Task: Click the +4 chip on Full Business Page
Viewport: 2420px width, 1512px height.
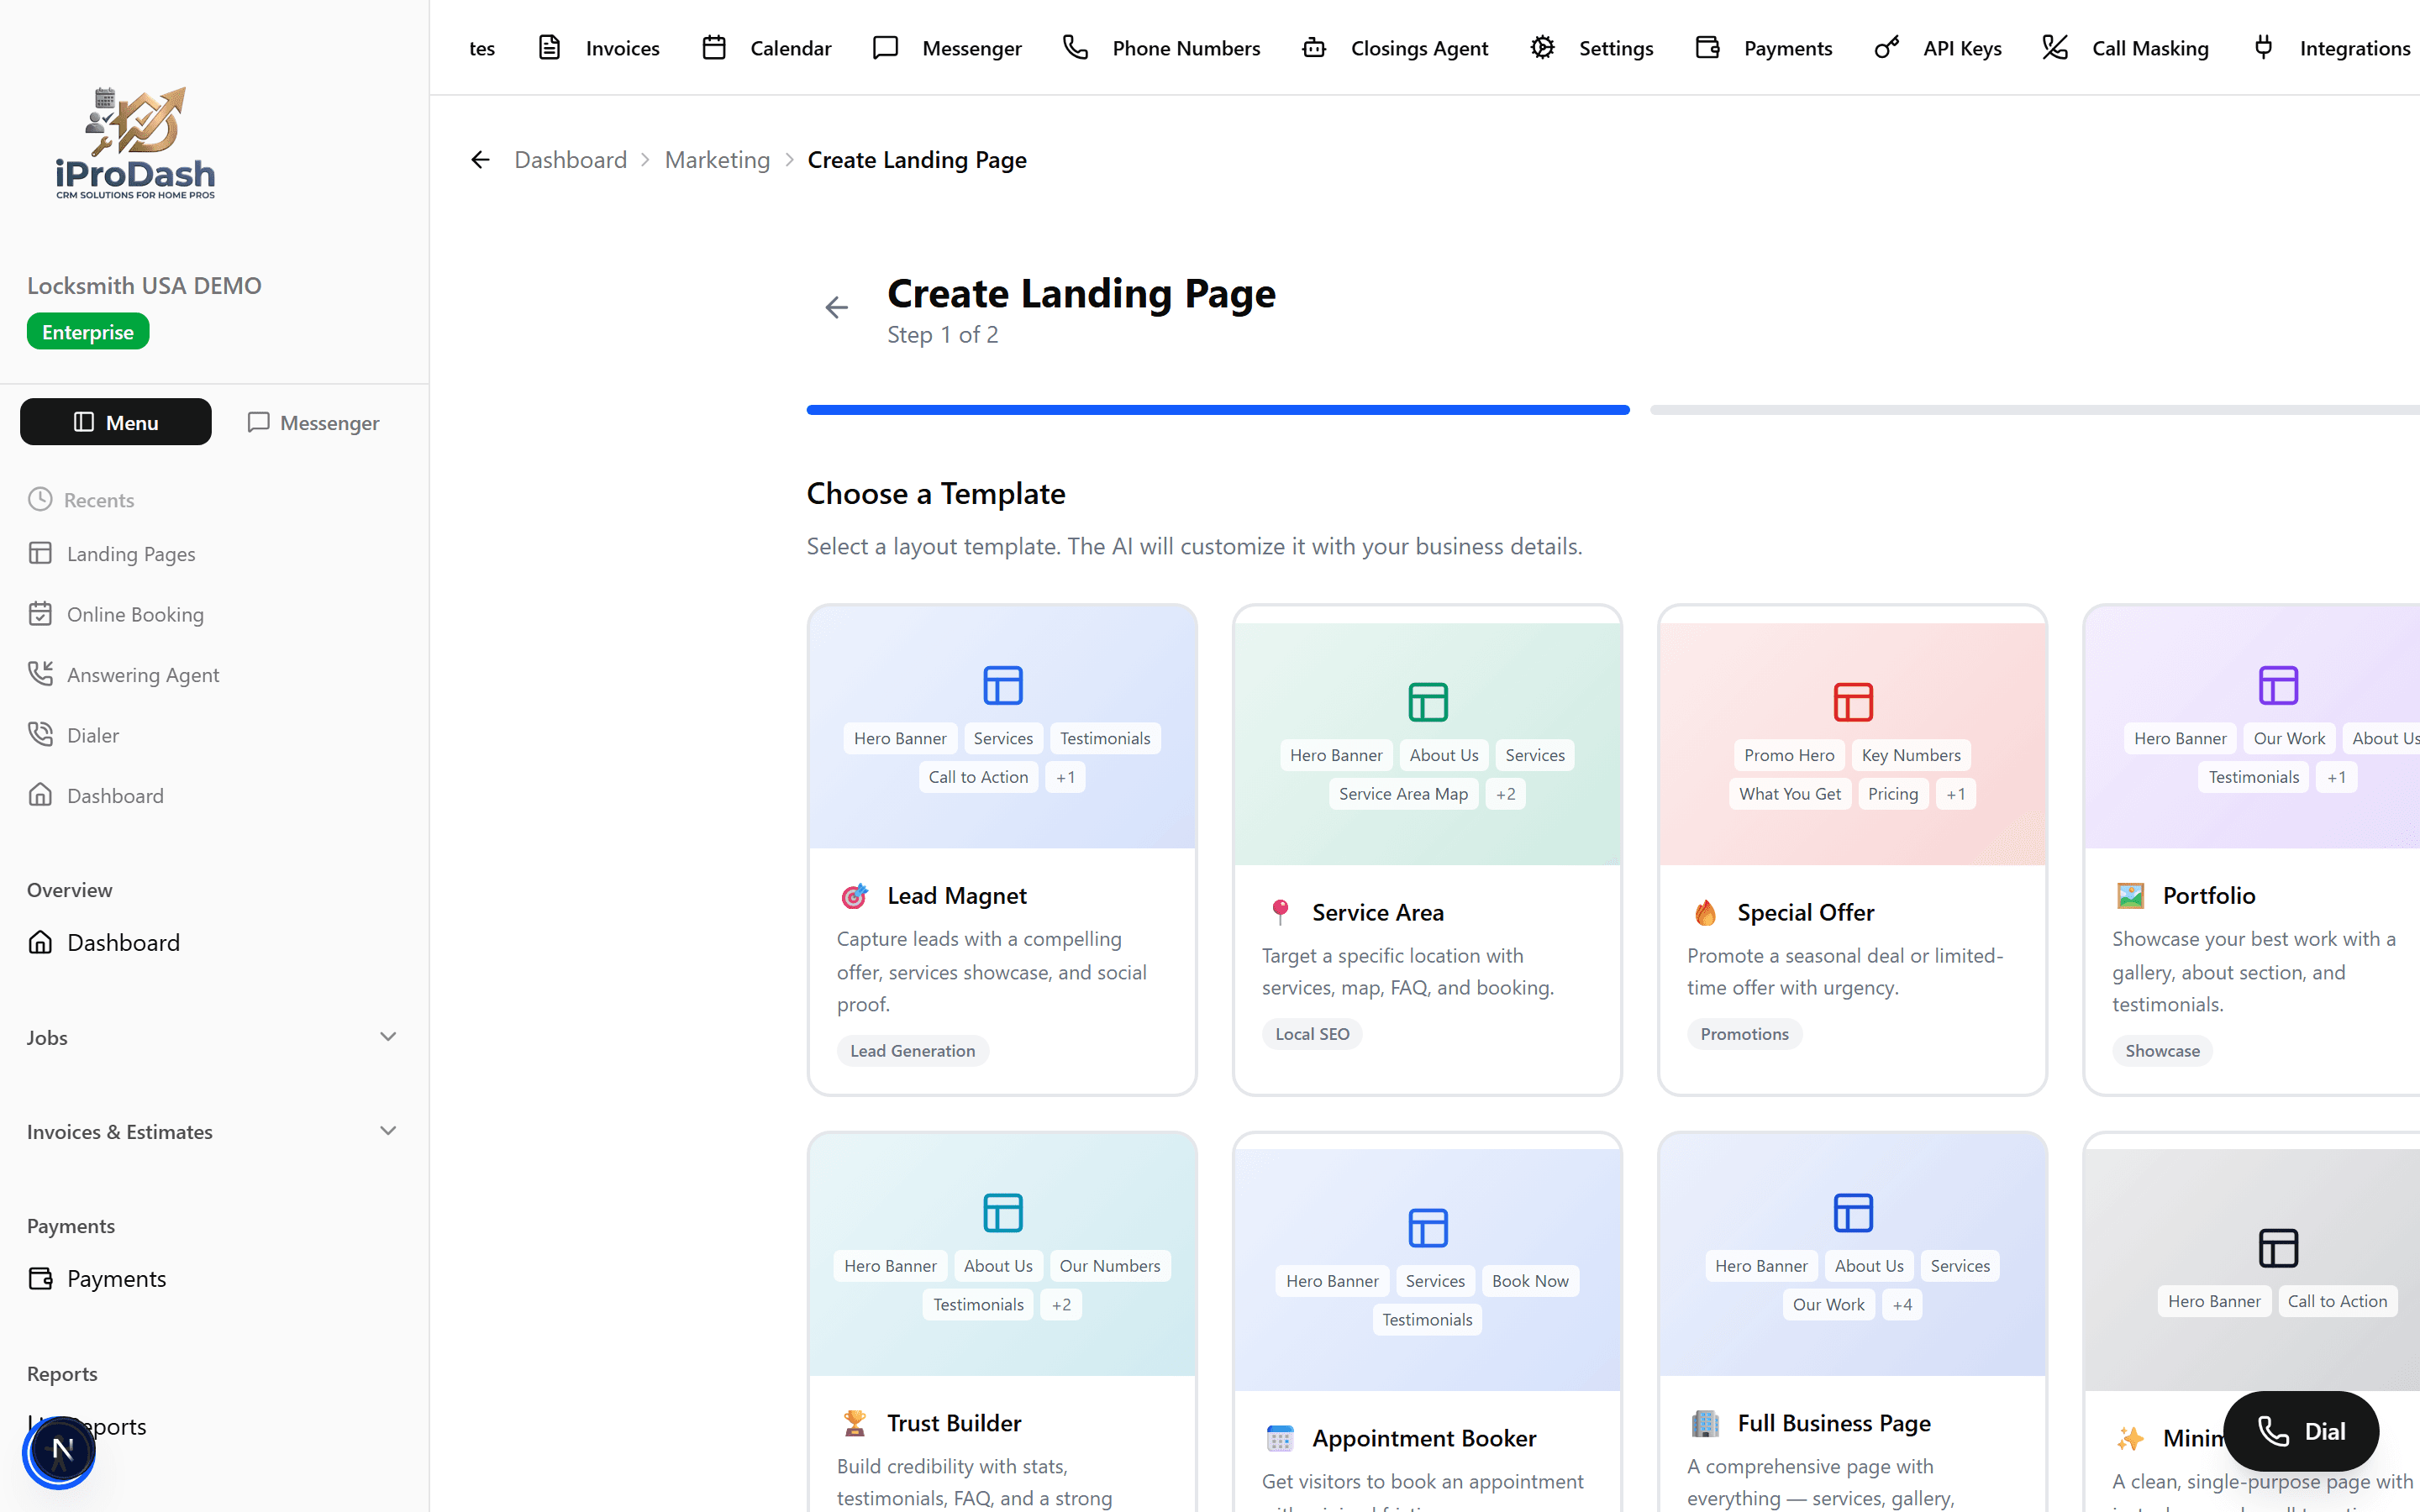Action: pos(1902,1305)
